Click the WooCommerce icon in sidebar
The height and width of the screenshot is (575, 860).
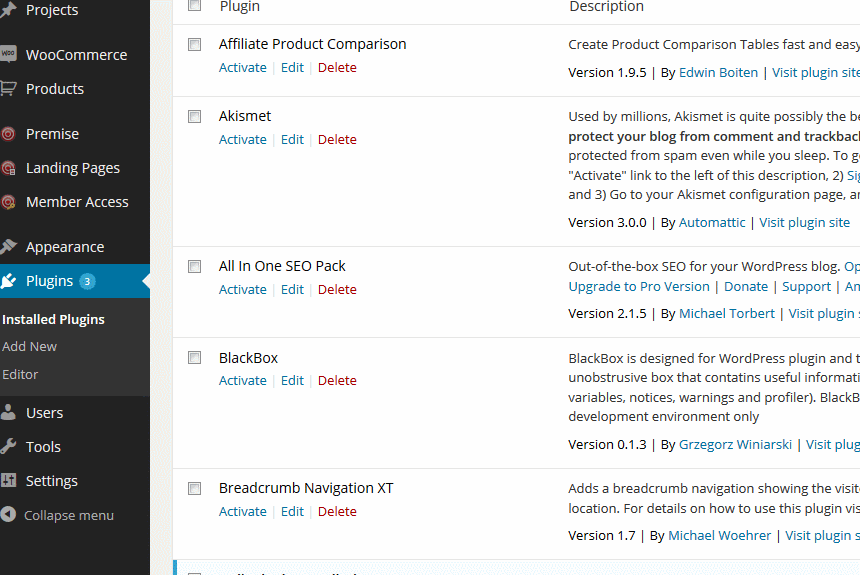click(x=8, y=54)
